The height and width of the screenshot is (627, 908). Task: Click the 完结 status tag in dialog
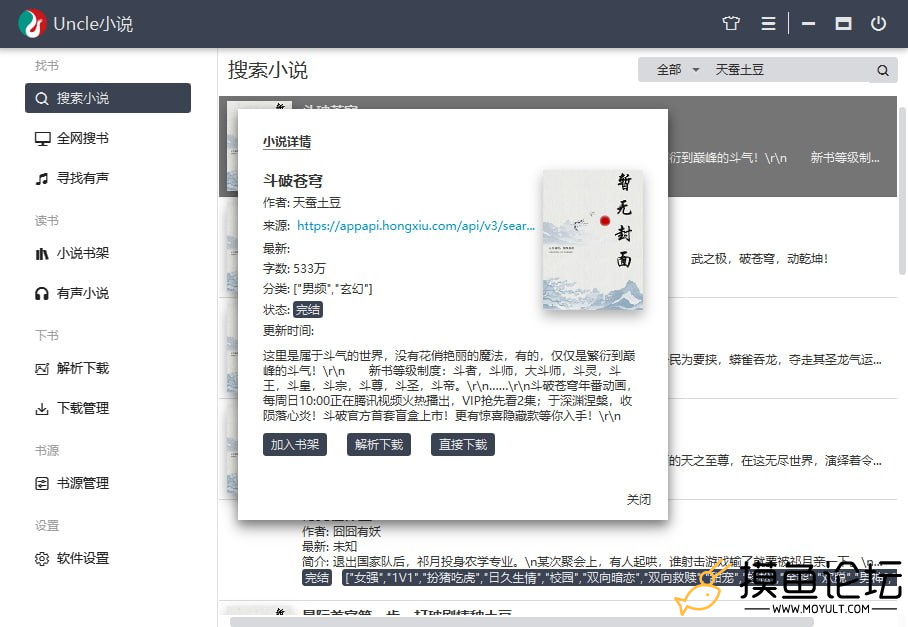(x=307, y=310)
